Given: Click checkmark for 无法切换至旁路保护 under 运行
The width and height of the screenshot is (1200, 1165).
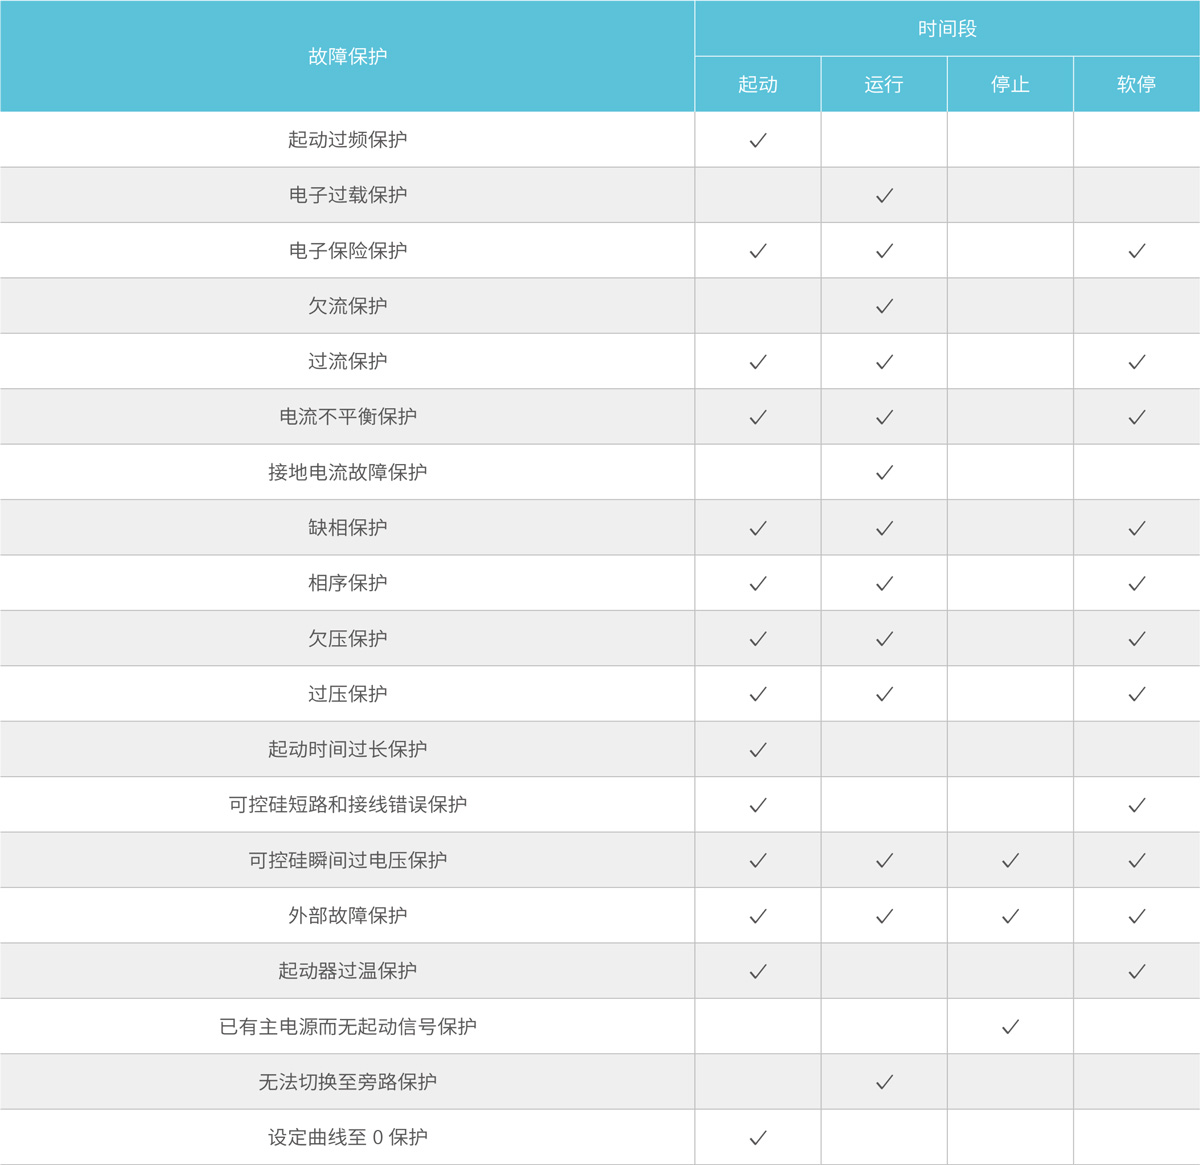Looking at the screenshot, I should [x=884, y=1082].
